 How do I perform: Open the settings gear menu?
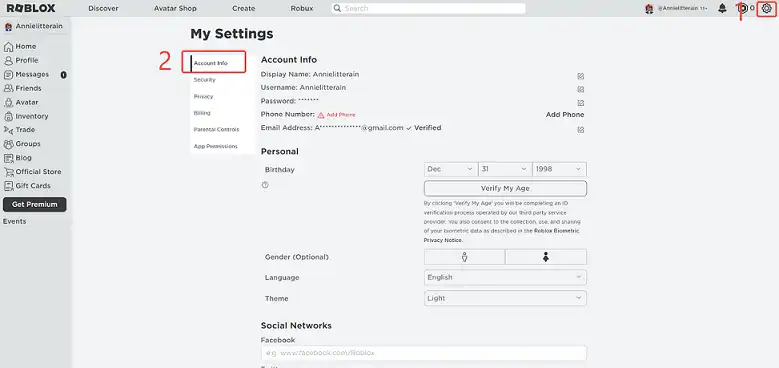pyautogui.click(x=766, y=8)
